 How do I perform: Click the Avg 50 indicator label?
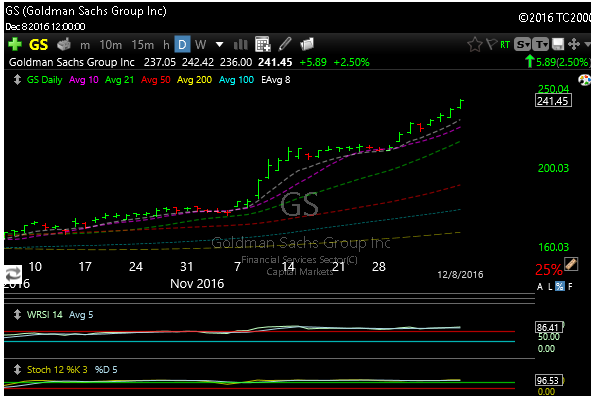tap(156, 80)
